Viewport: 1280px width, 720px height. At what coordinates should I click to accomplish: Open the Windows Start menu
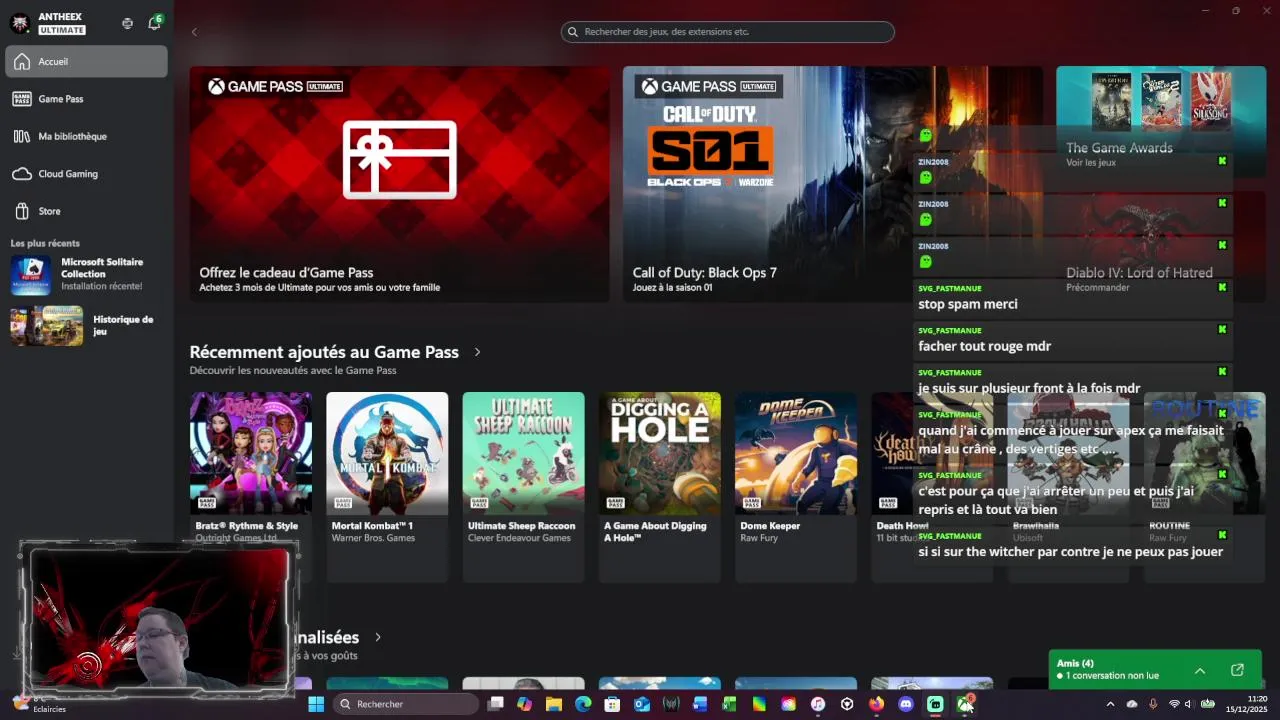[316, 704]
